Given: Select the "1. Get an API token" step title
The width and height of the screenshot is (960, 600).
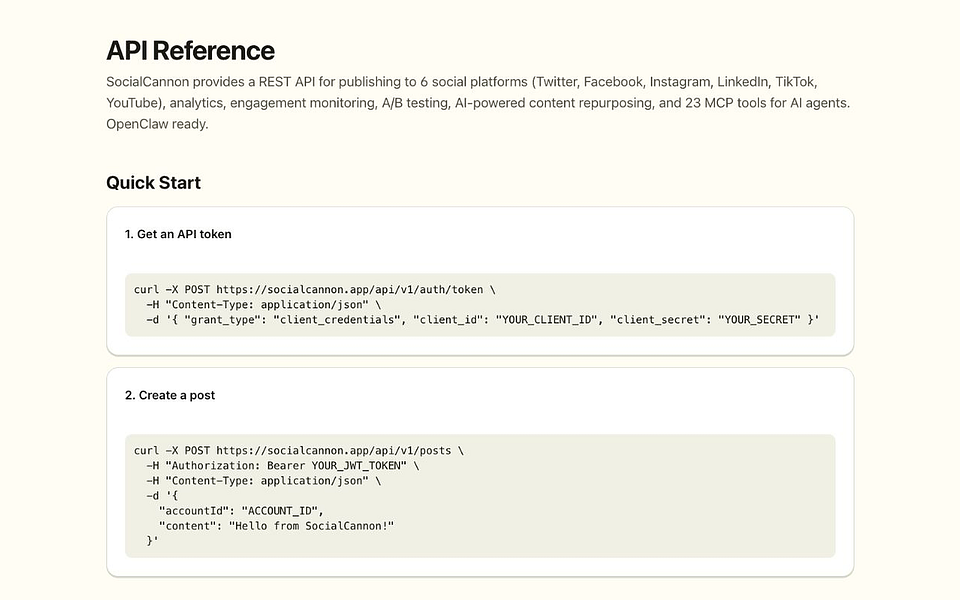Looking at the screenshot, I should (x=178, y=234).
